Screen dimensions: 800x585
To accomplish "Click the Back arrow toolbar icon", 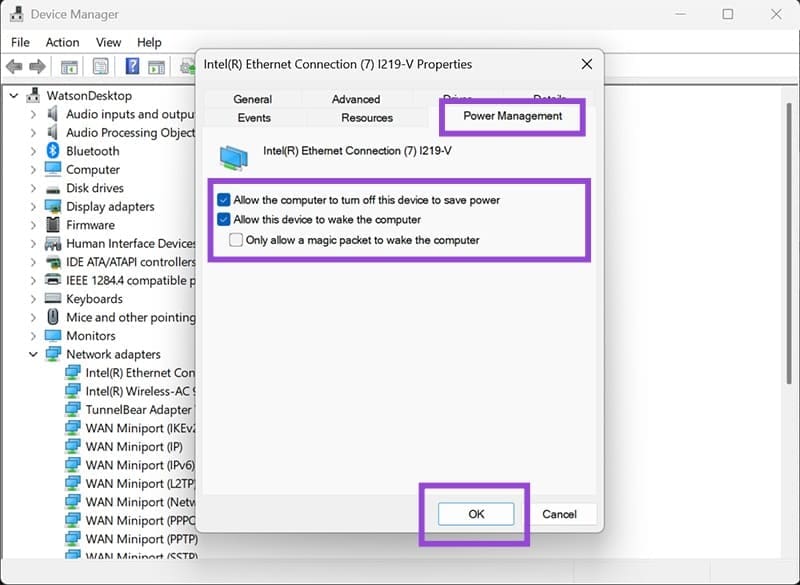I will click(x=14, y=66).
